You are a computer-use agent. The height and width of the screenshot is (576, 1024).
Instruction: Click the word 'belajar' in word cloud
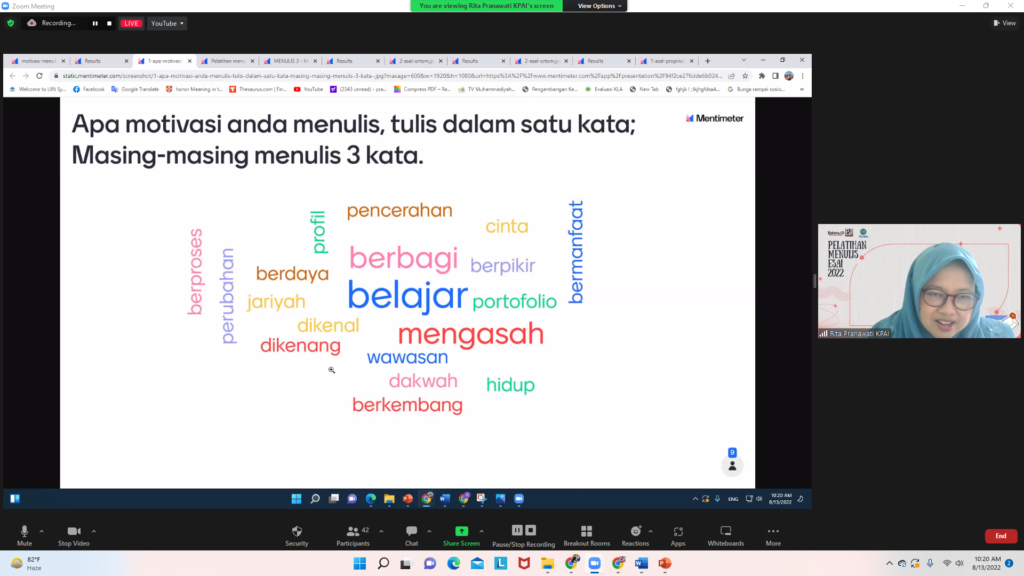408,295
